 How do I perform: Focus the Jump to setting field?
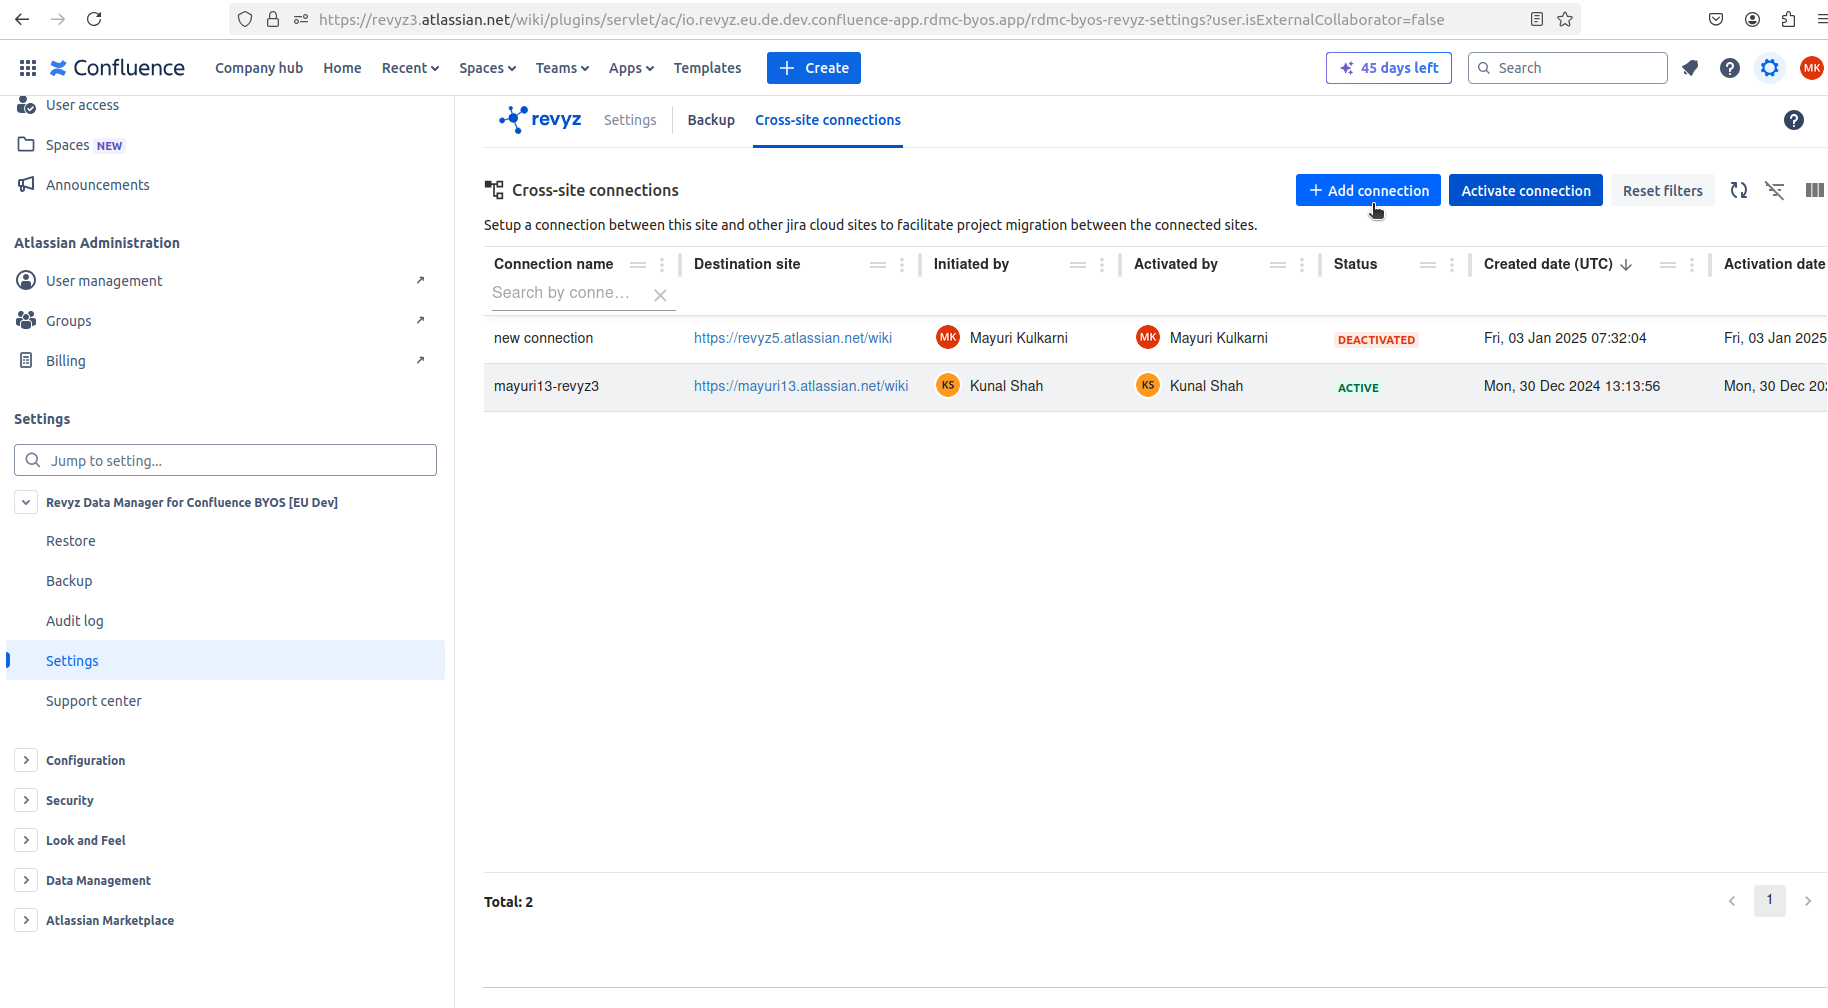point(225,460)
